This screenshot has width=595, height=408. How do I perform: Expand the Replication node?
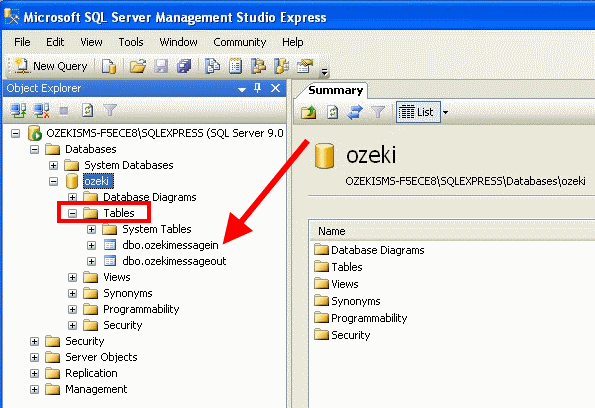coord(34,373)
